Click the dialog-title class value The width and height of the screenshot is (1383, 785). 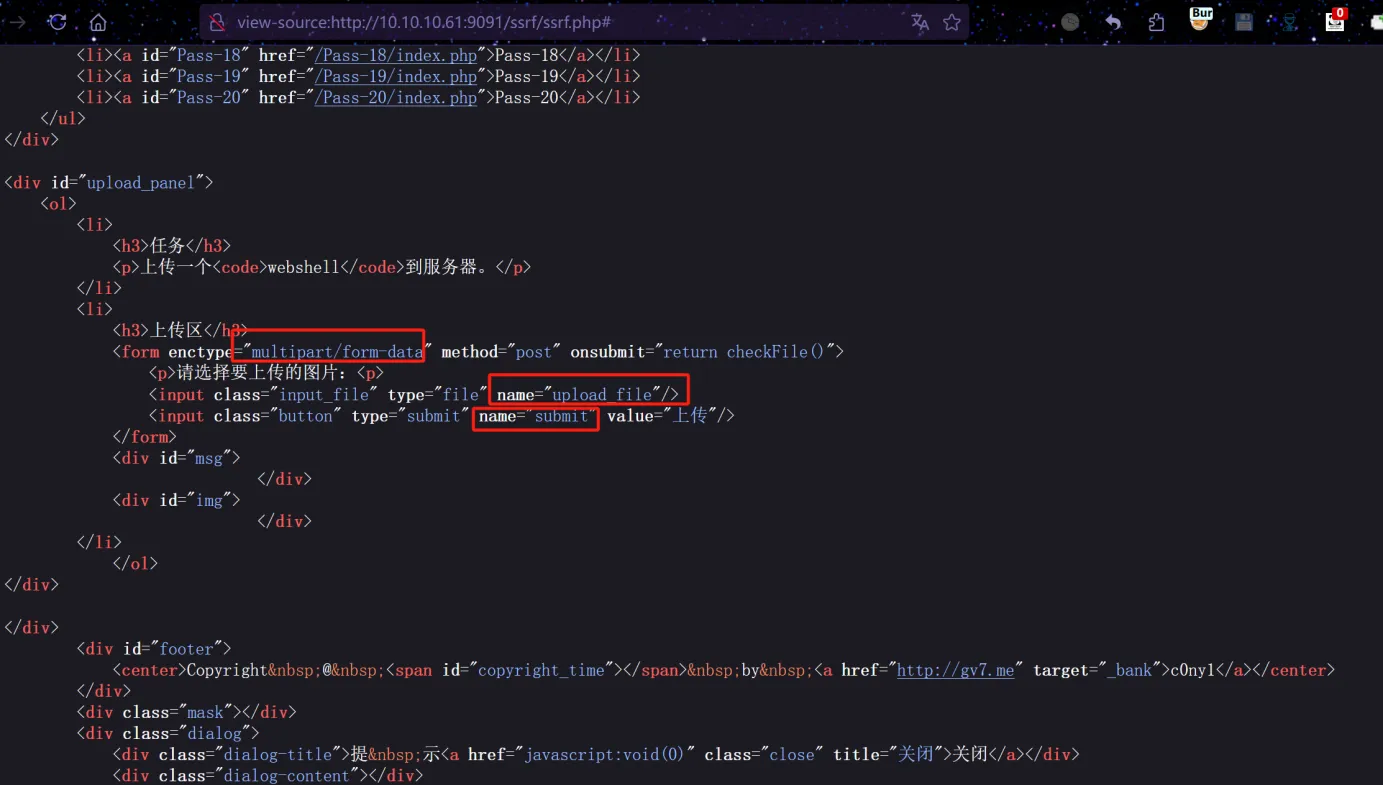(278, 754)
